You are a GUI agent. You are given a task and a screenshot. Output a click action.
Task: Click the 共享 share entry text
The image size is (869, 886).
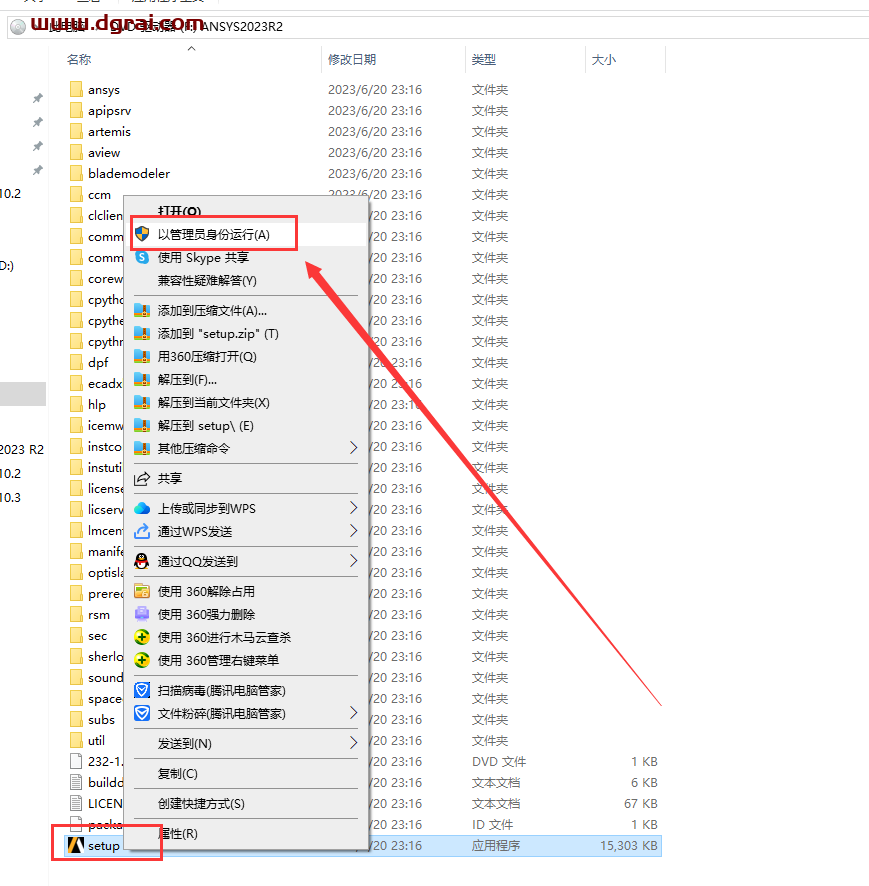170,479
